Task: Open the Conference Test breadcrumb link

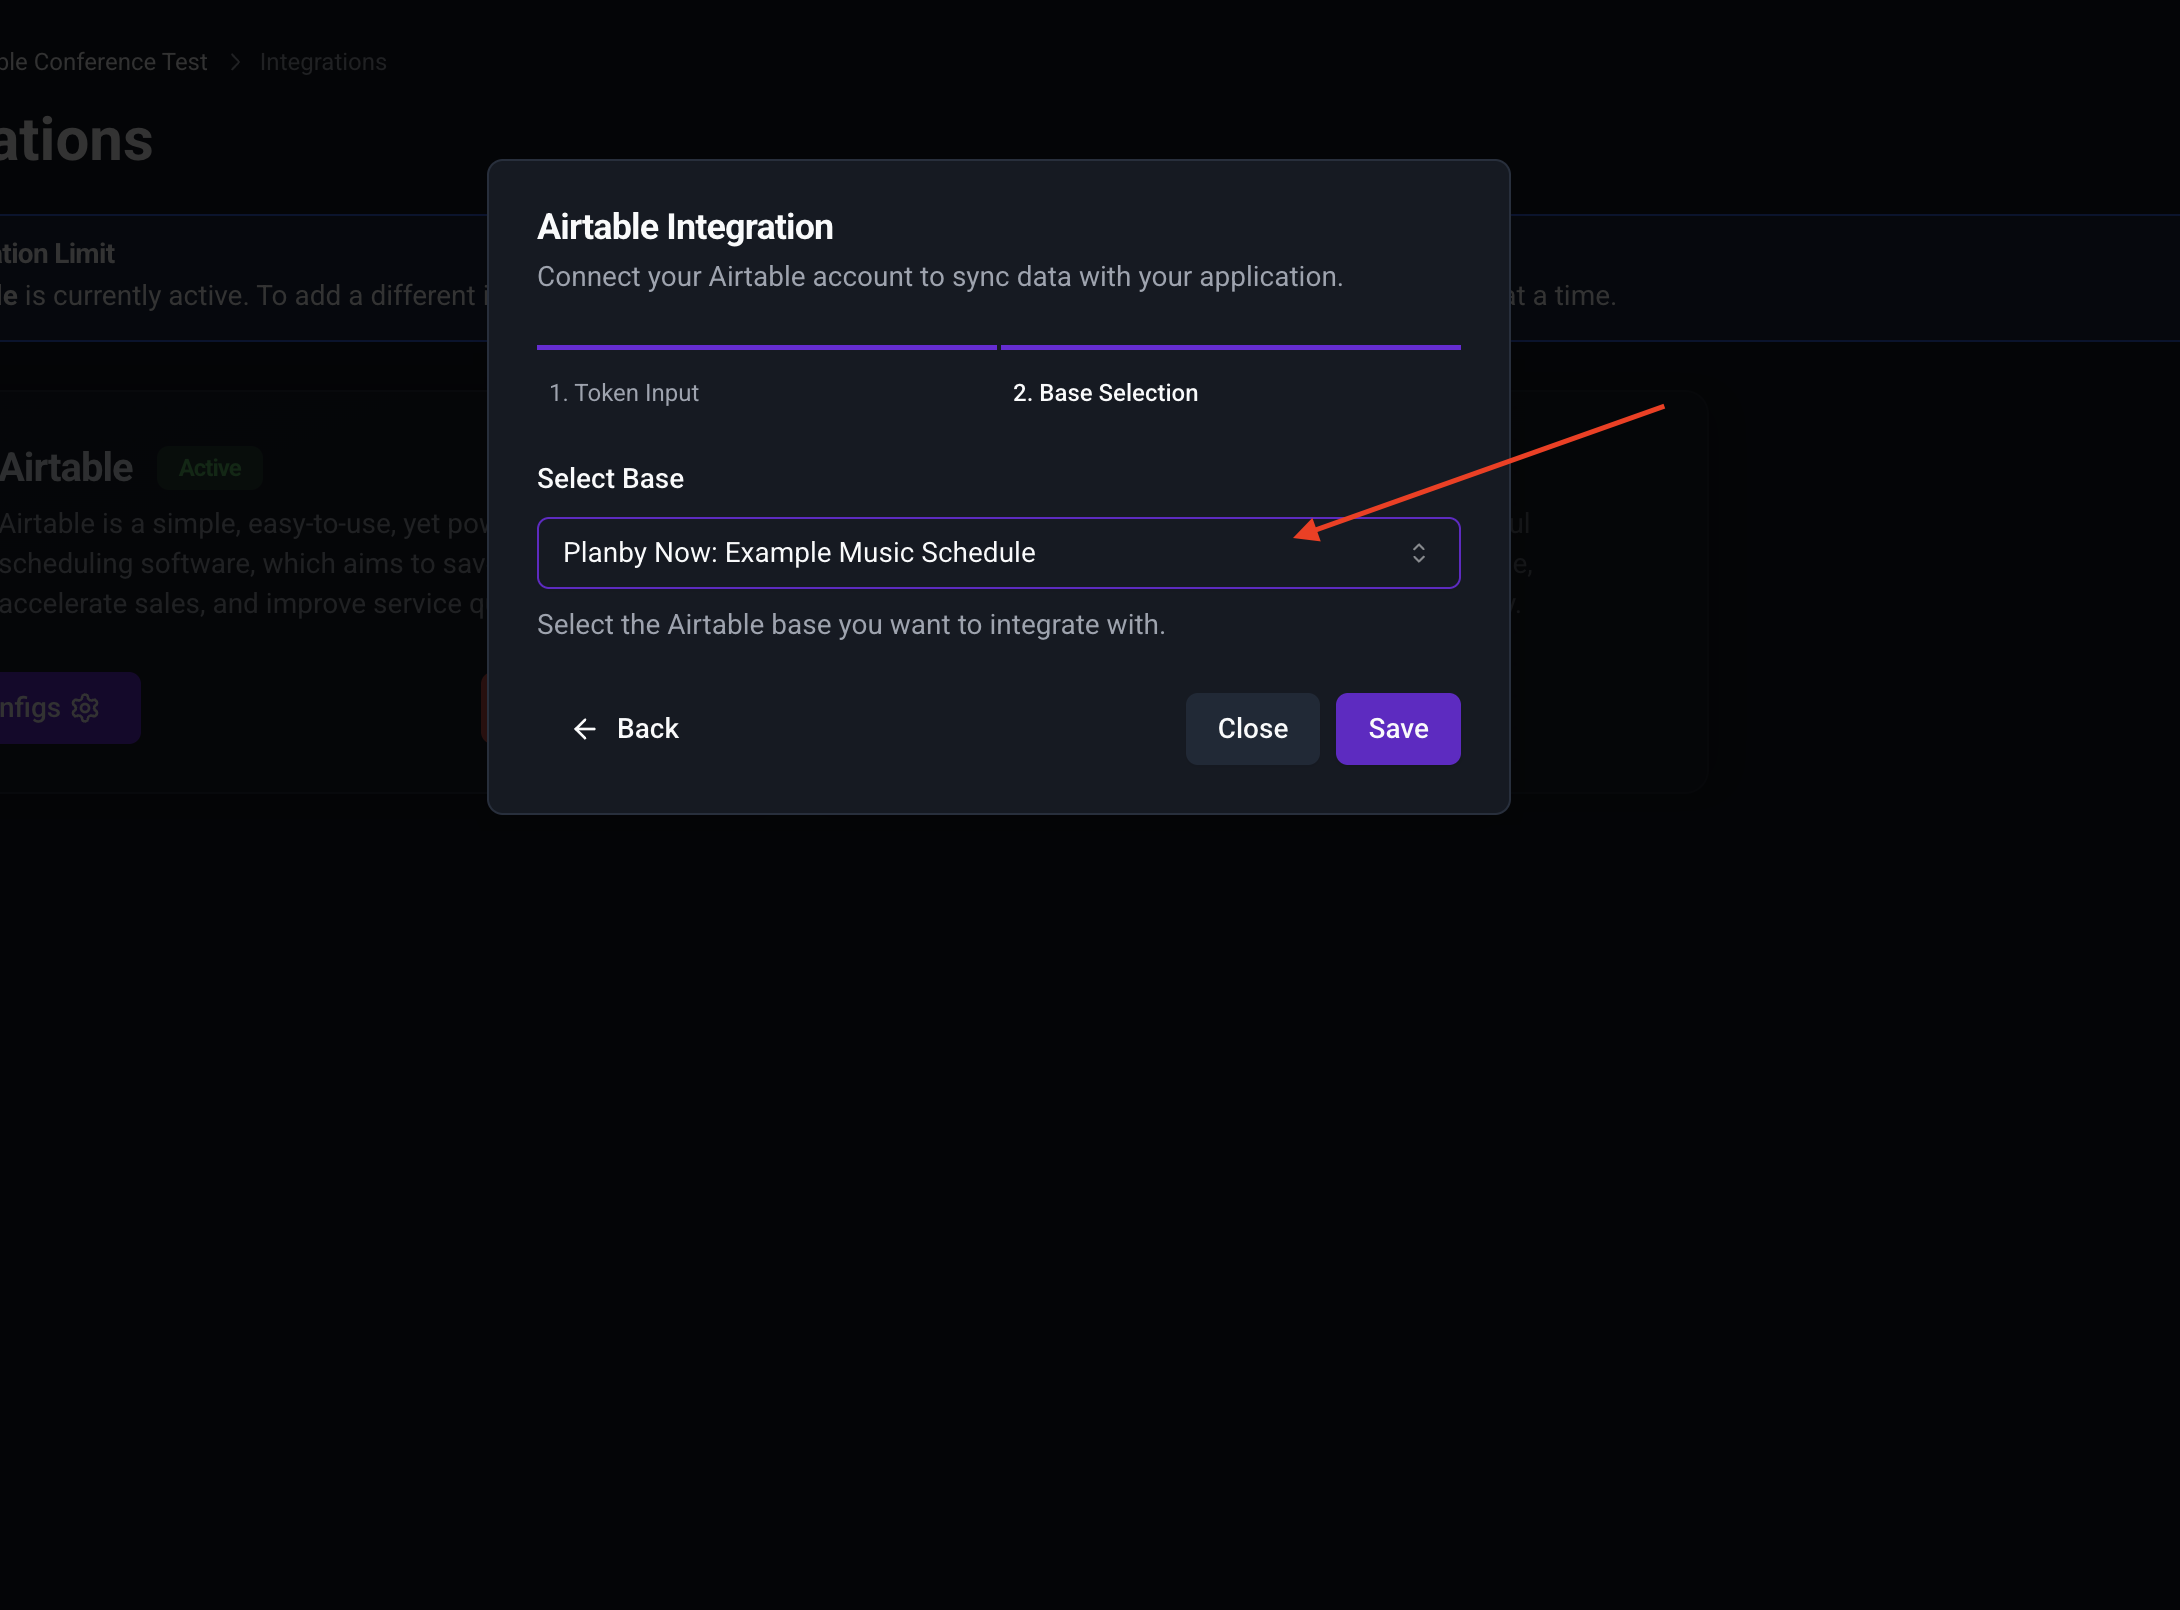Action: coord(104,62)
